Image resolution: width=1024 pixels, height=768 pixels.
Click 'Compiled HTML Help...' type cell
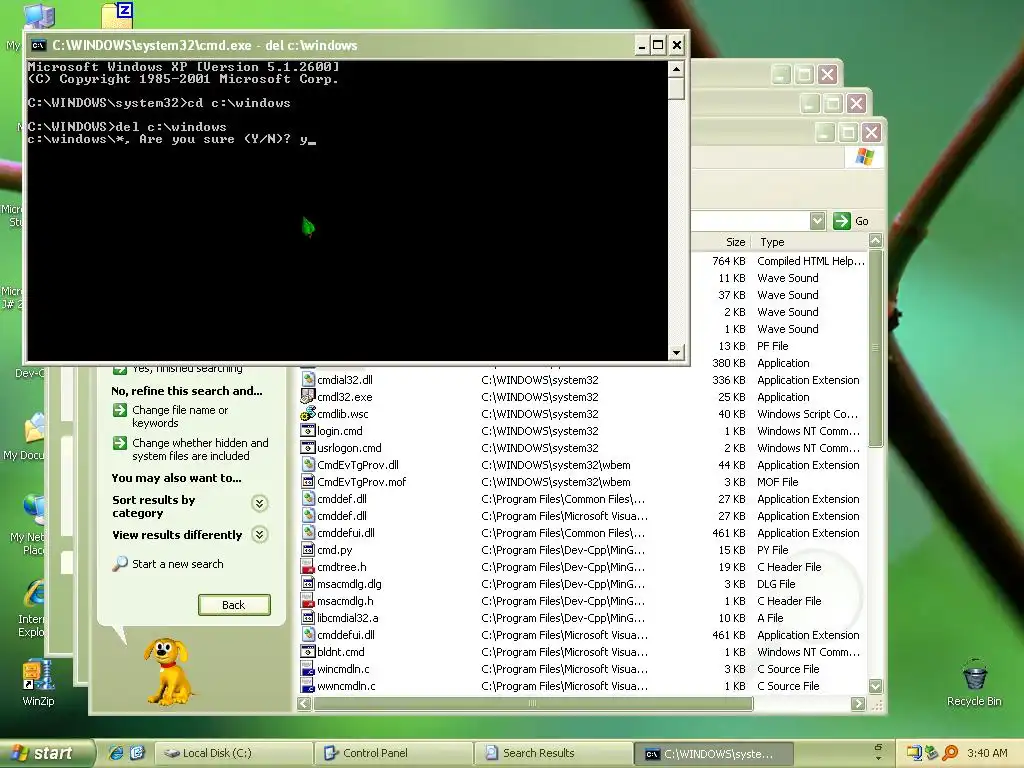[810, 261]
